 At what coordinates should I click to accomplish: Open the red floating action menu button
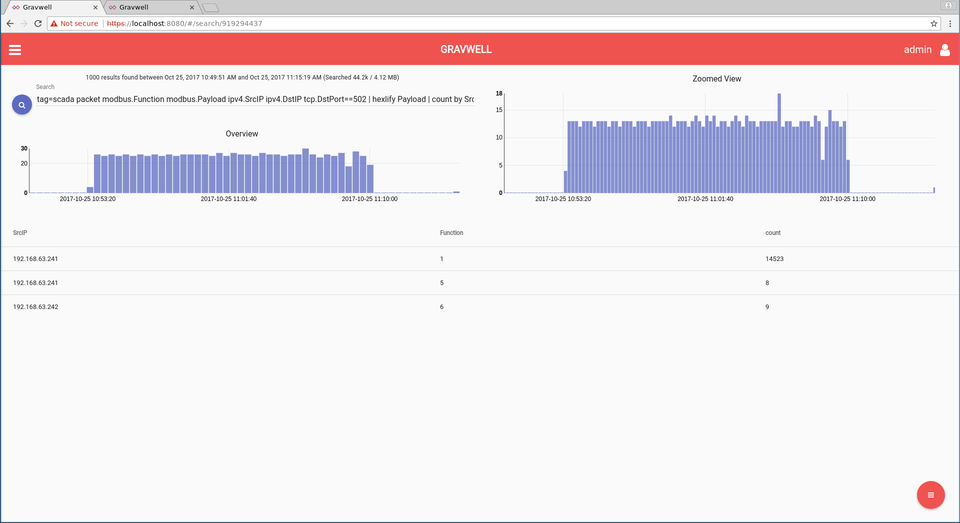coord(931,495)
